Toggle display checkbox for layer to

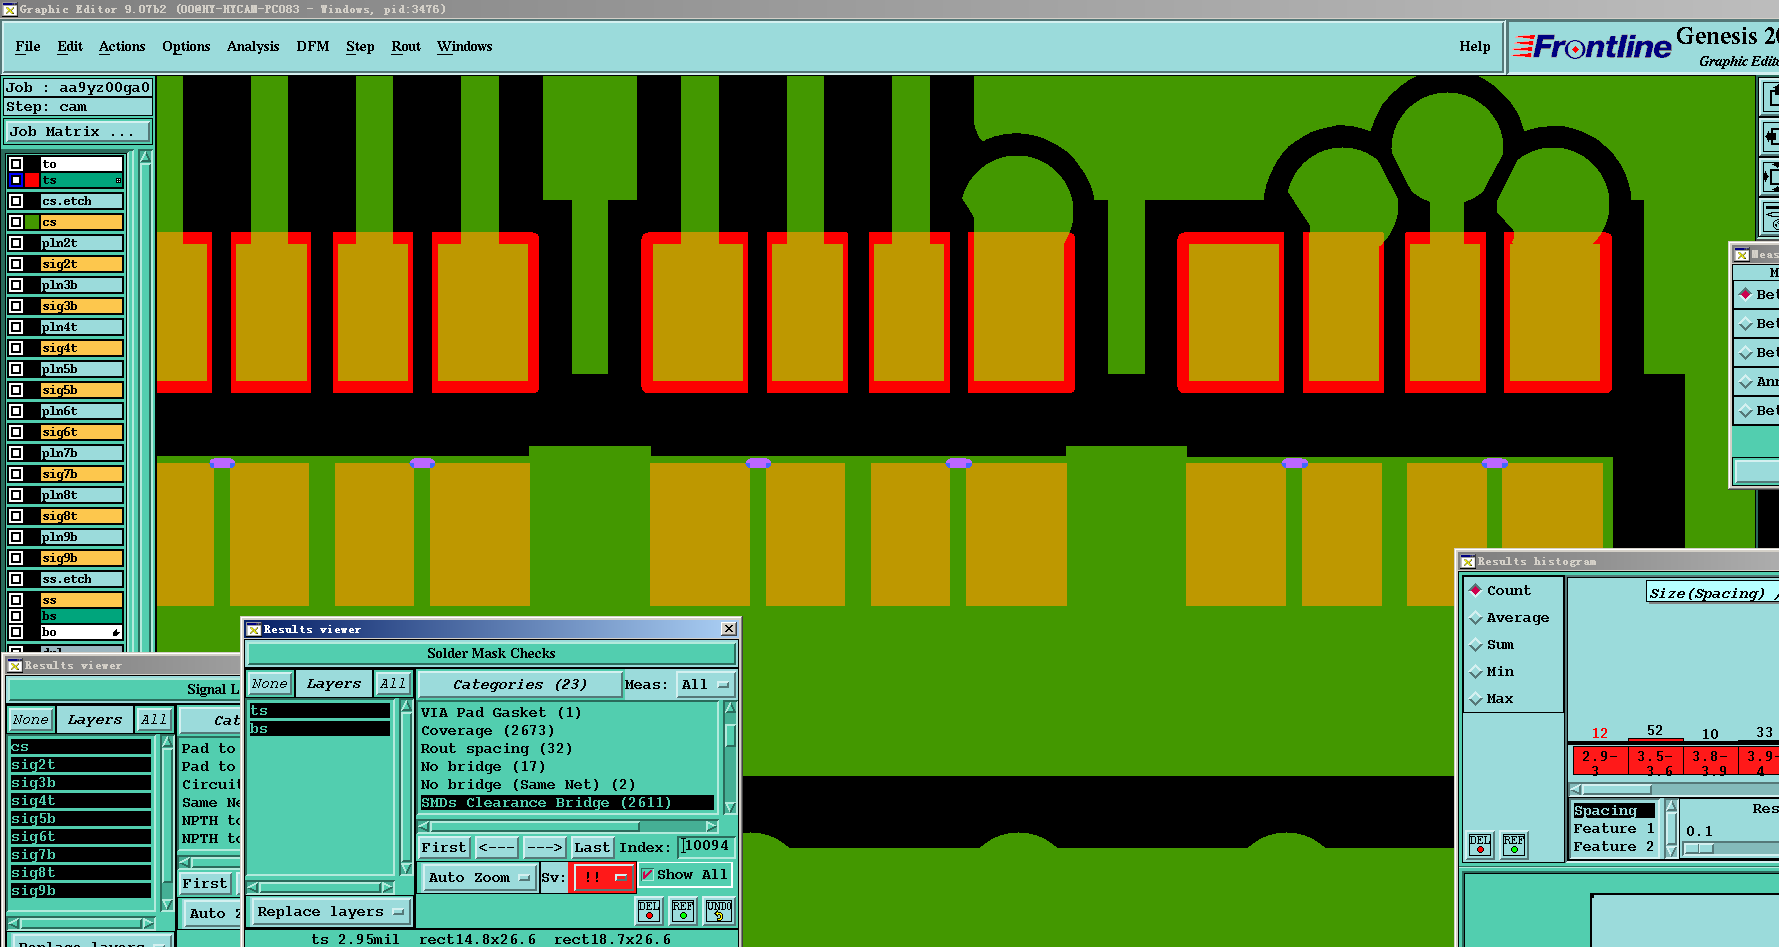(x=16, y=164)
